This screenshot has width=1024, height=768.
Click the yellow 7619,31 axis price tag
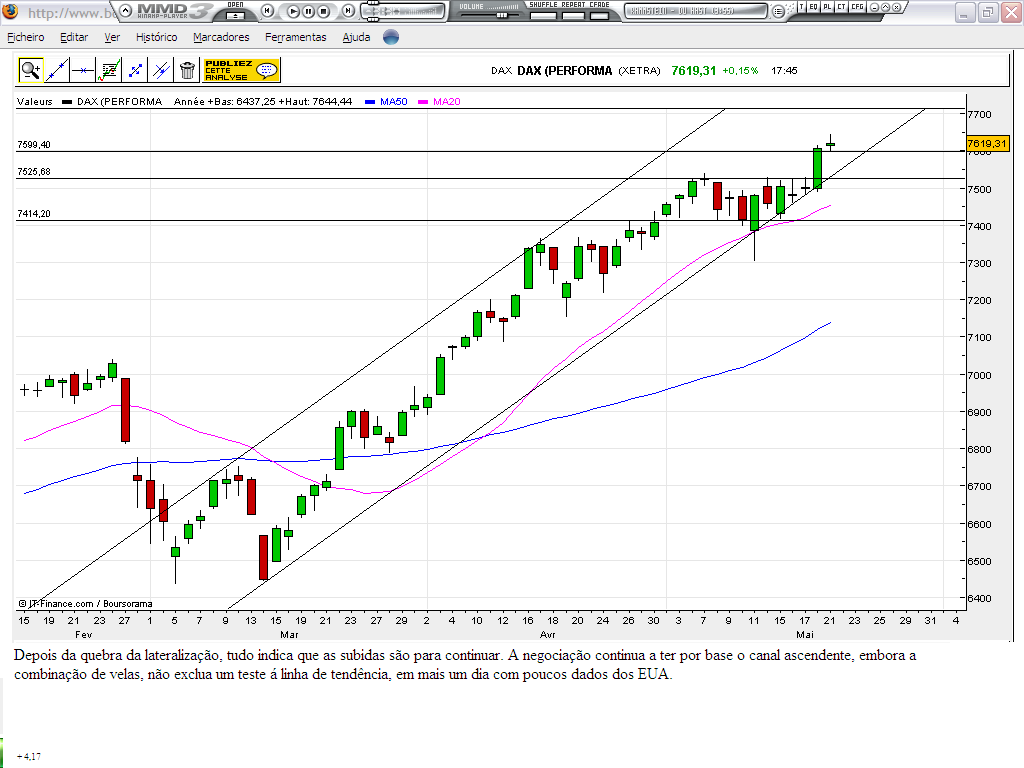(x=987, y=144)
